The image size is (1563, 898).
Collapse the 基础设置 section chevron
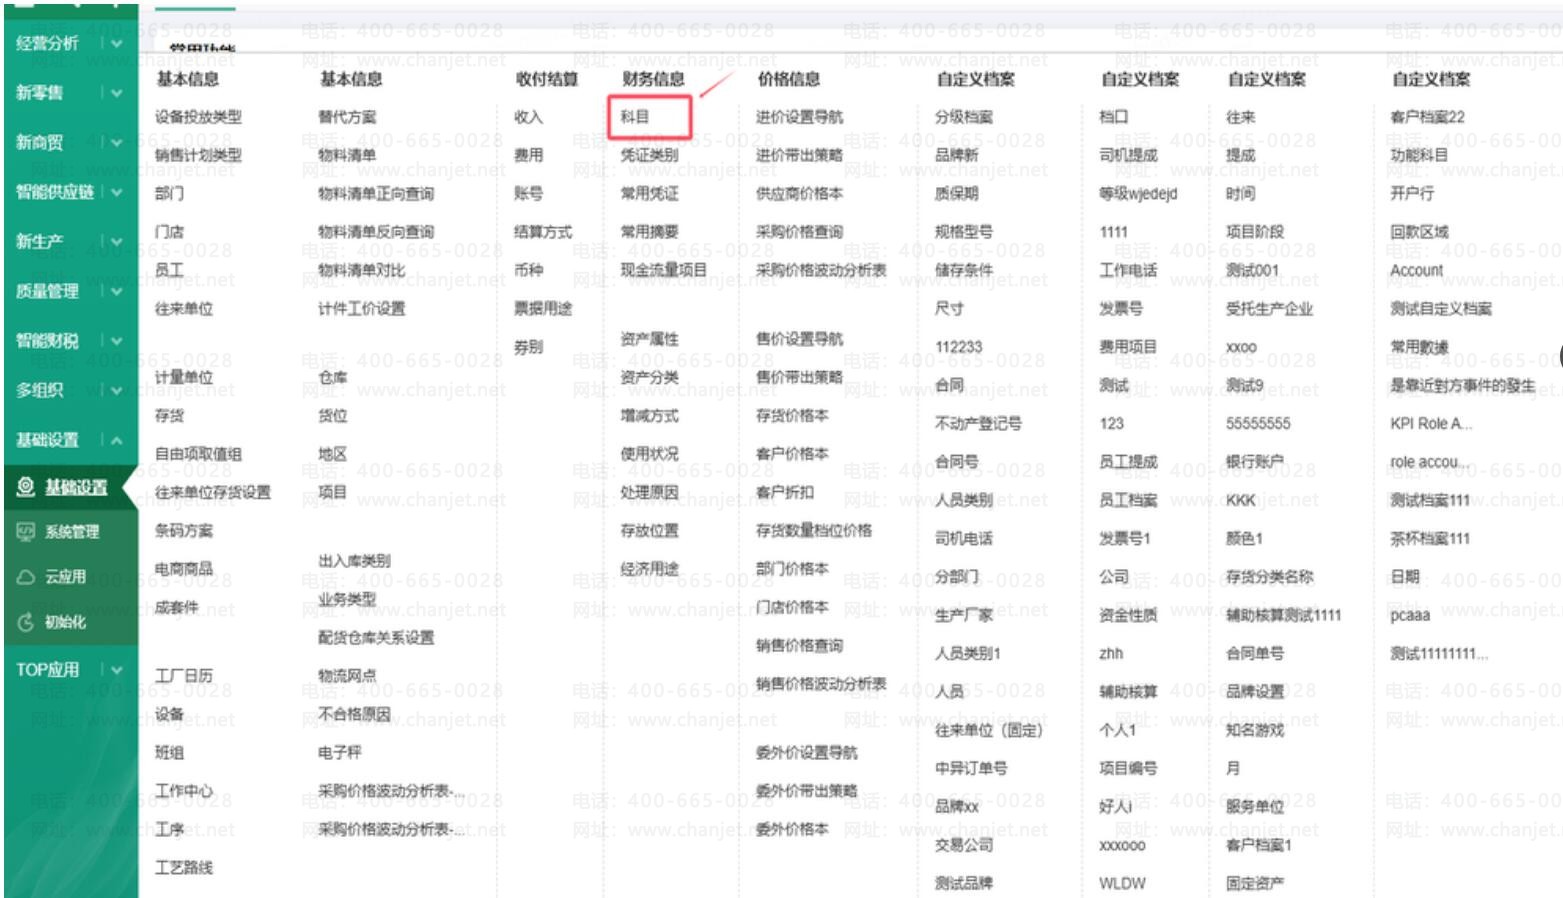117,440
